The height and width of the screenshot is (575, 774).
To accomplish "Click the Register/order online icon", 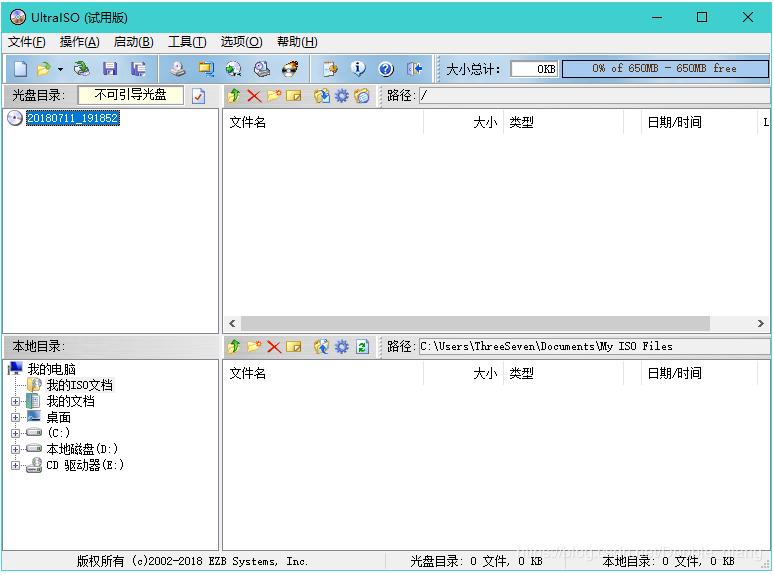I will click(x=330, y=69).
